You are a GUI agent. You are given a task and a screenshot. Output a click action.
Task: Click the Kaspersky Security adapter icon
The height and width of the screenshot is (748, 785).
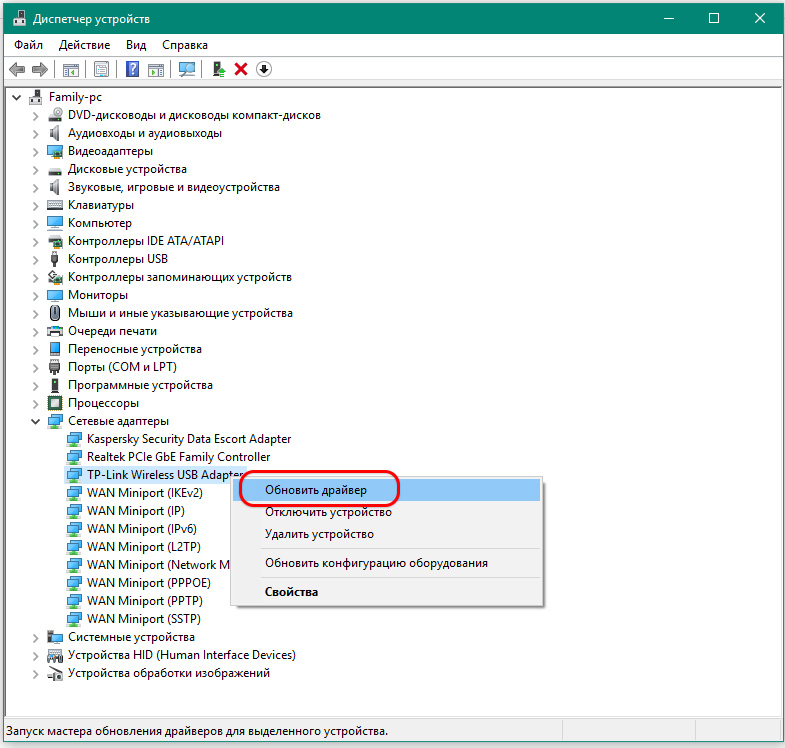pos(74,439)
